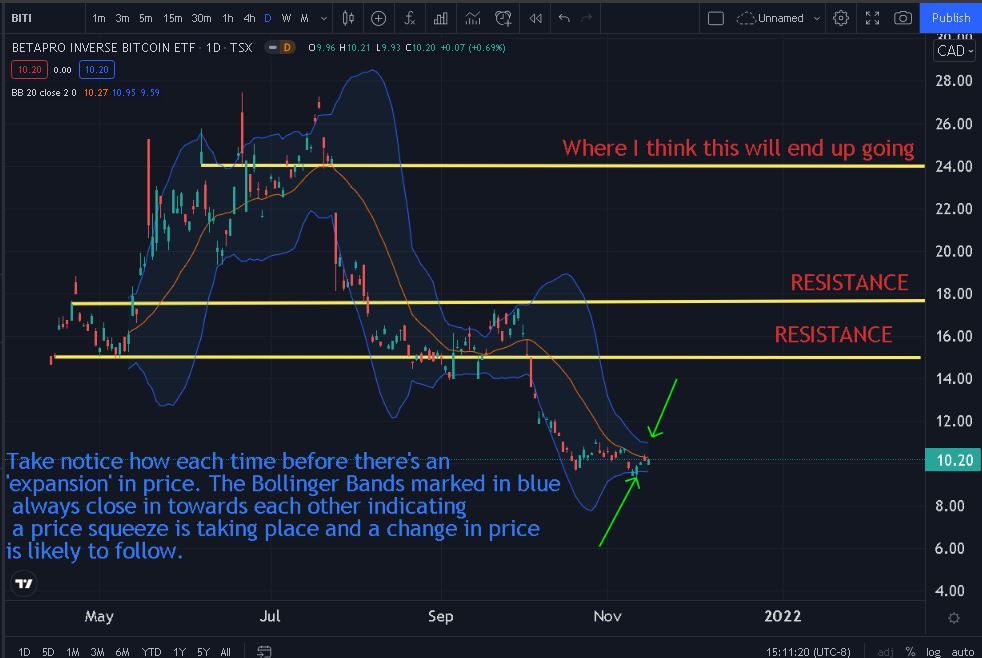Switch to the 15m interval

[x=173, y=18]
